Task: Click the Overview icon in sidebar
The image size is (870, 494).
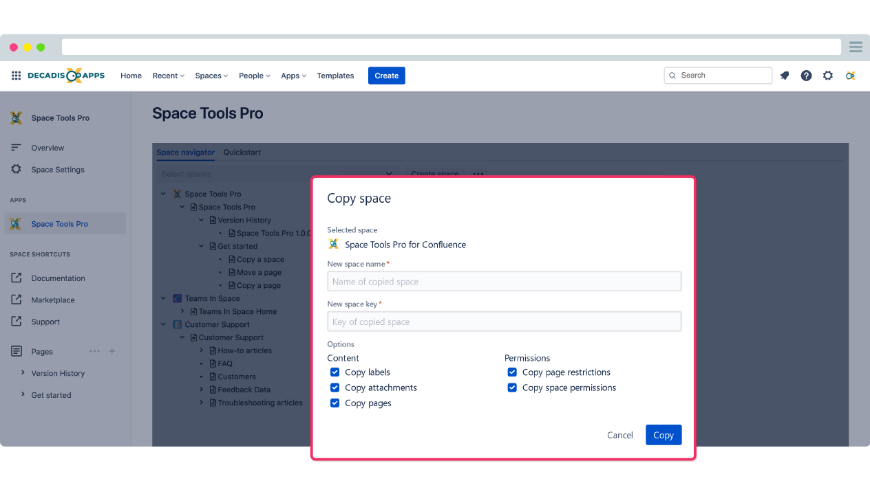Action: click(x=16, y=148)
